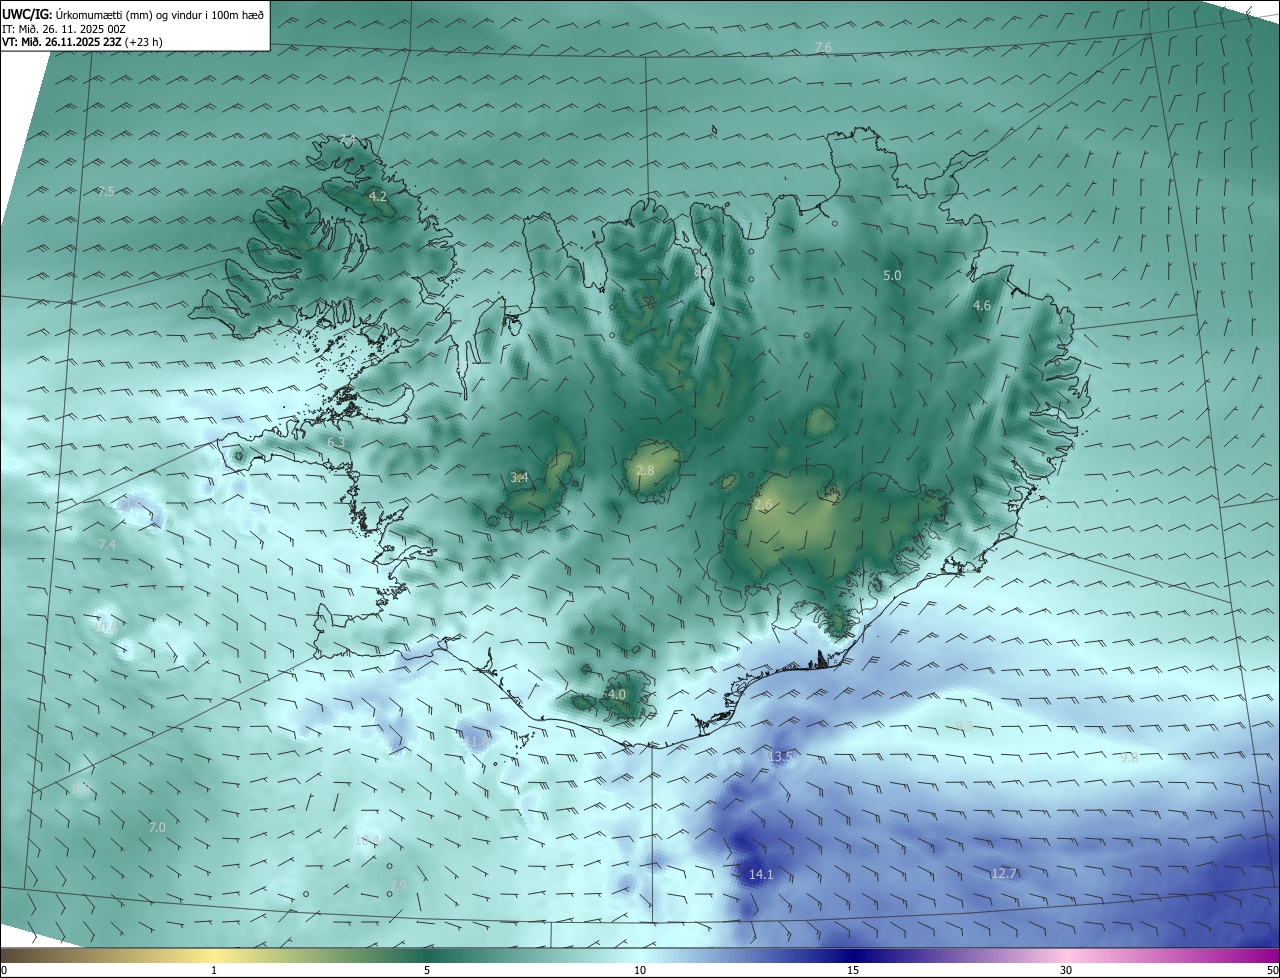Click the 5.0 value in northeast Iceland
Screen dimensions: 1280x978
[x=892, y=275]
